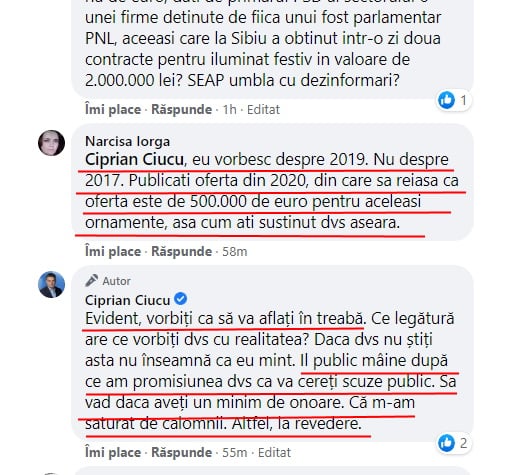Click the like reaction icon on first comment

pyautogui.click(x=446, y=100)
